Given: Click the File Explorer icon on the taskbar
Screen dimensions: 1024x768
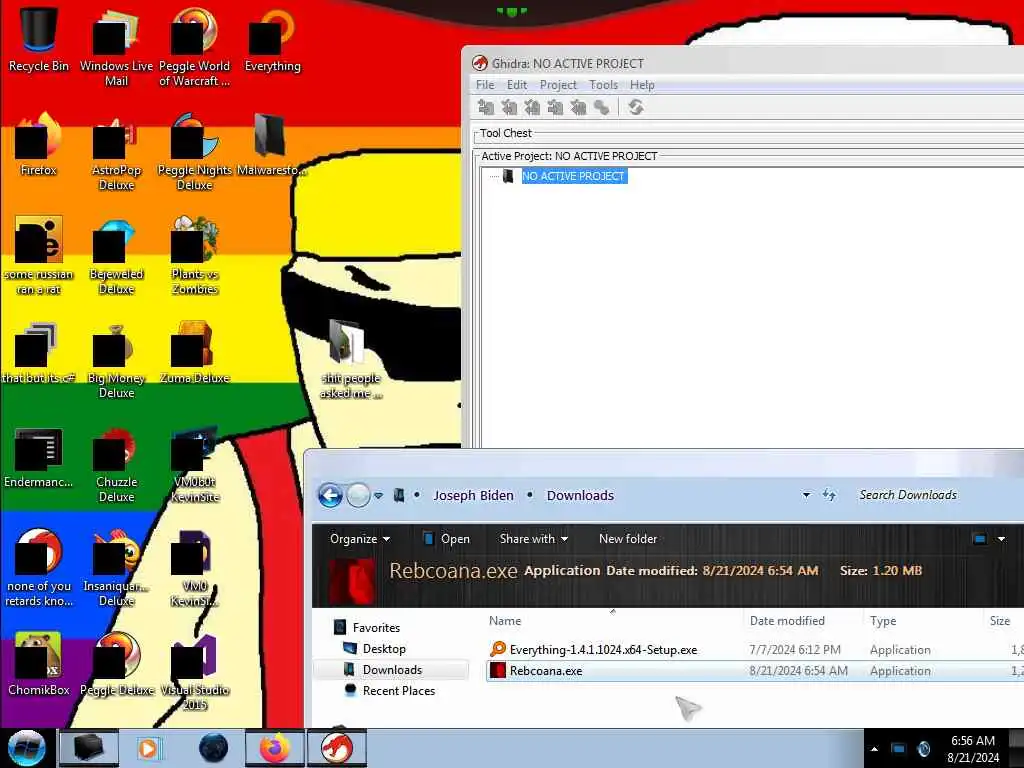Looking at the screenshot, I should (89, 748).
